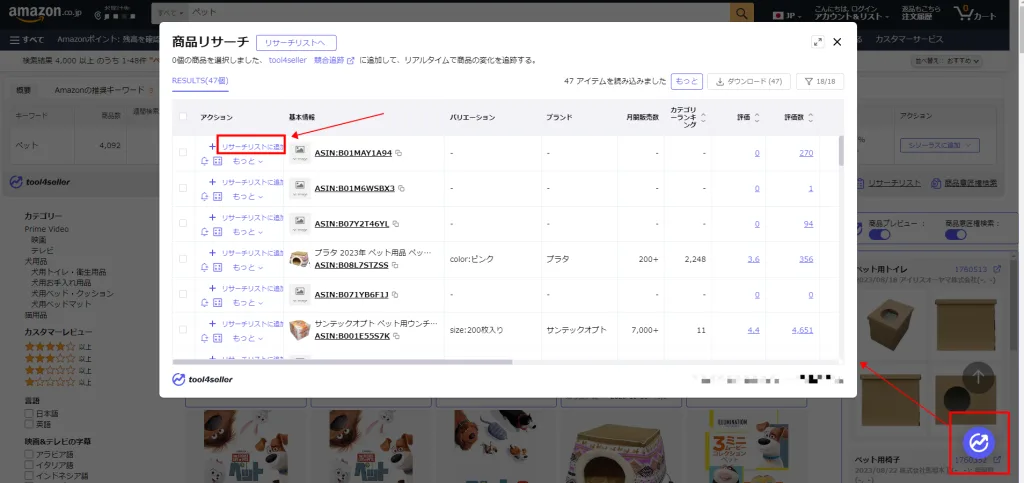
Task: Check the box for row ASIN:B071YB6F1J
Action: pyautogui.click(x=183, y=294)
